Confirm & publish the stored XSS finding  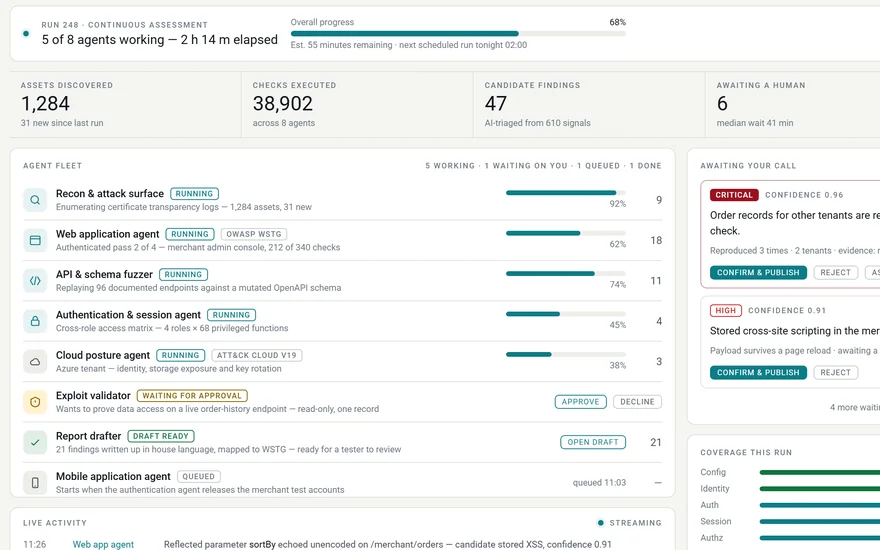pyautogui.click(x=758, y=372)
